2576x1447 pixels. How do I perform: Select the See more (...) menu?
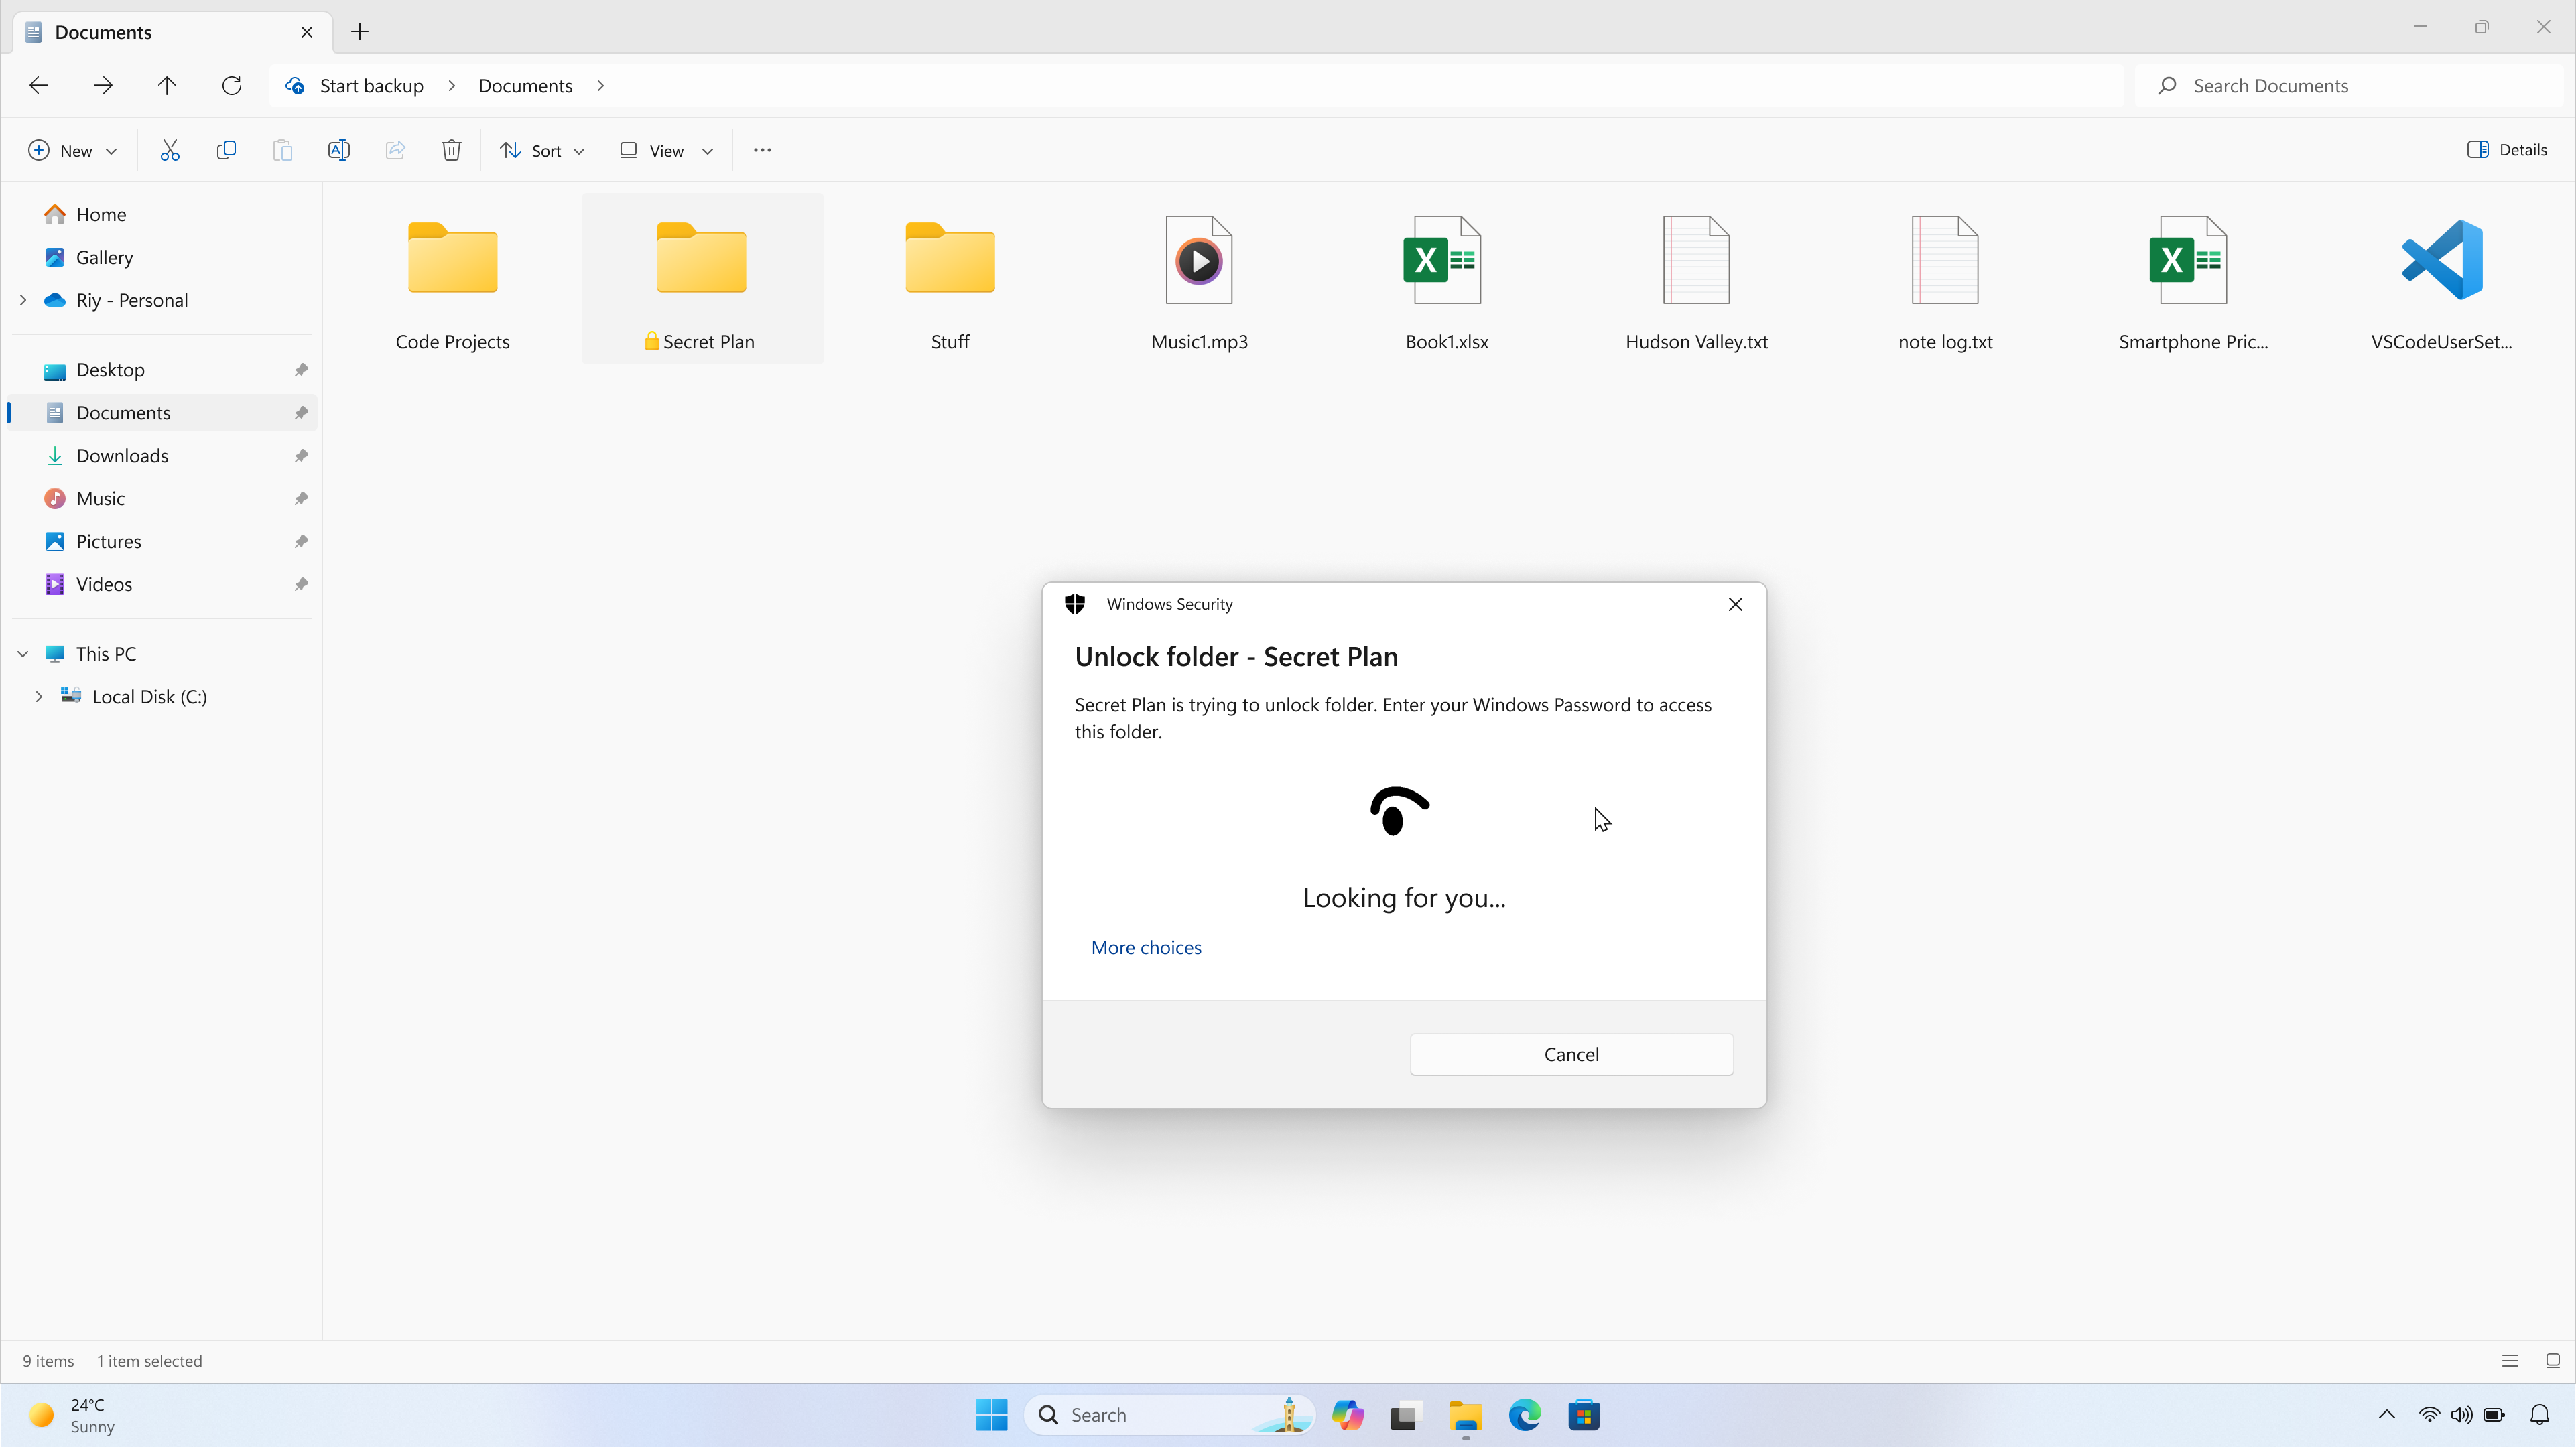click(763, 150)
